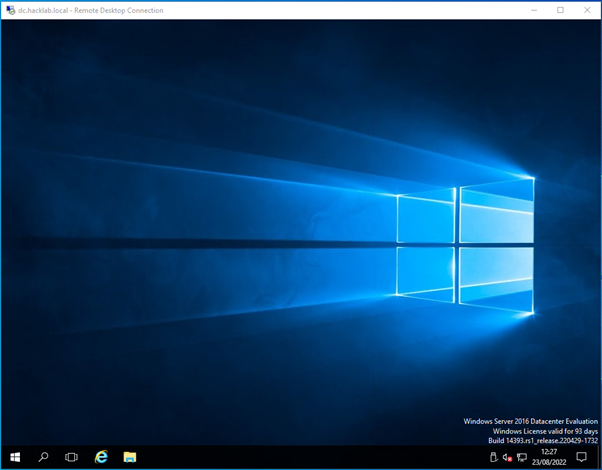
Task: Click the muted volume speaker icon
Action: (x=507, y=457)
